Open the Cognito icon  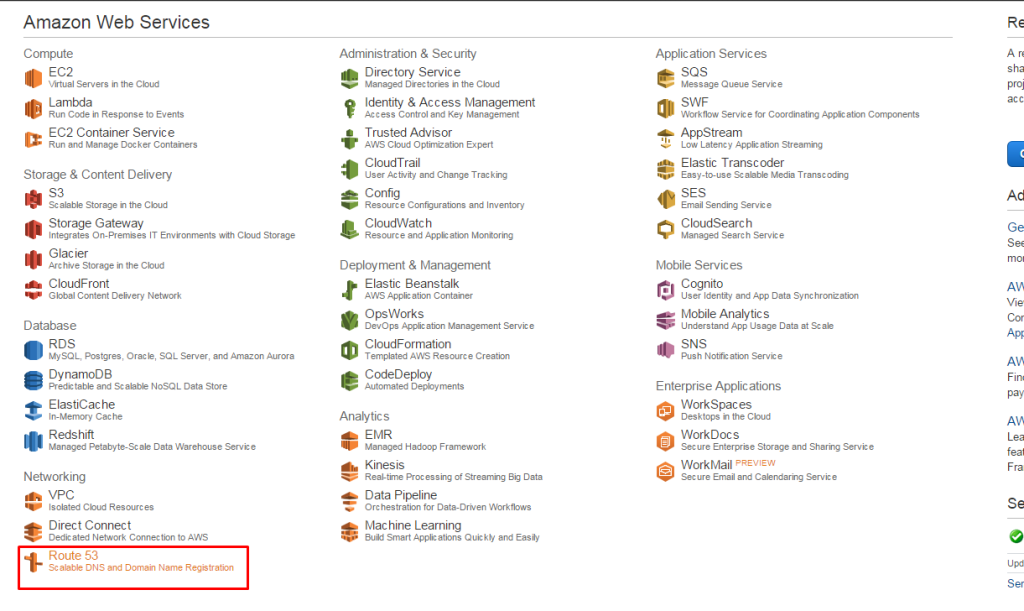pyautogui.click(x=665, y=290)
